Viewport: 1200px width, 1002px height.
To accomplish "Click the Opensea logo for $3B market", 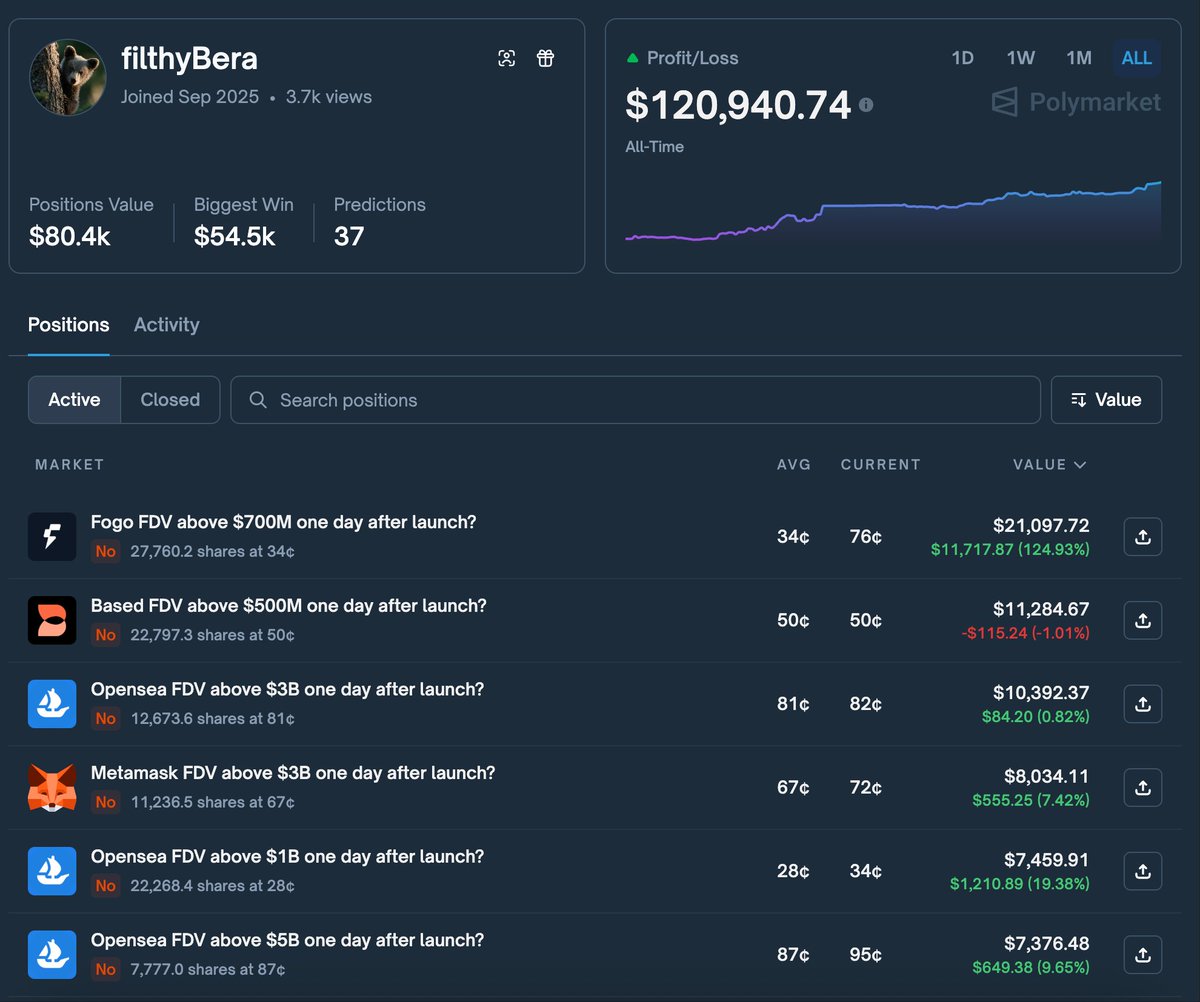I will click(52, 703).
